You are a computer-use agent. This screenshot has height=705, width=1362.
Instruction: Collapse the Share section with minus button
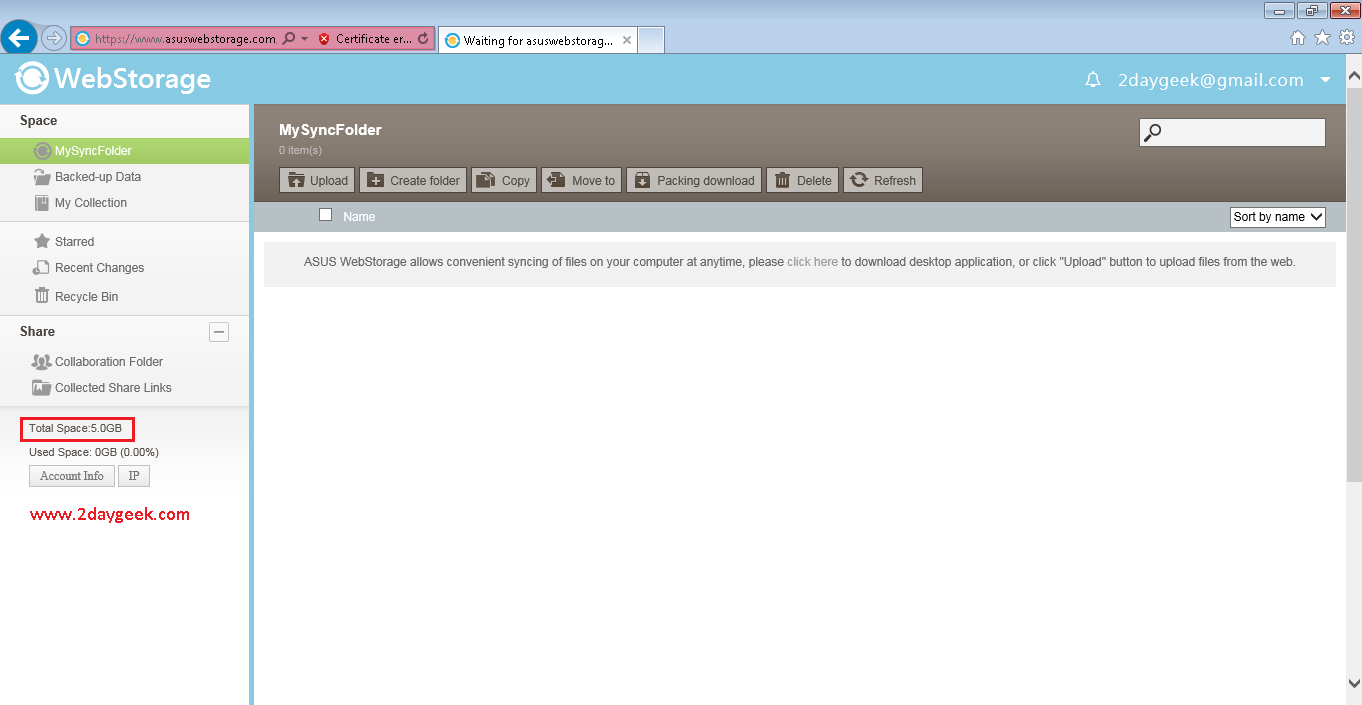coord(219,332)
